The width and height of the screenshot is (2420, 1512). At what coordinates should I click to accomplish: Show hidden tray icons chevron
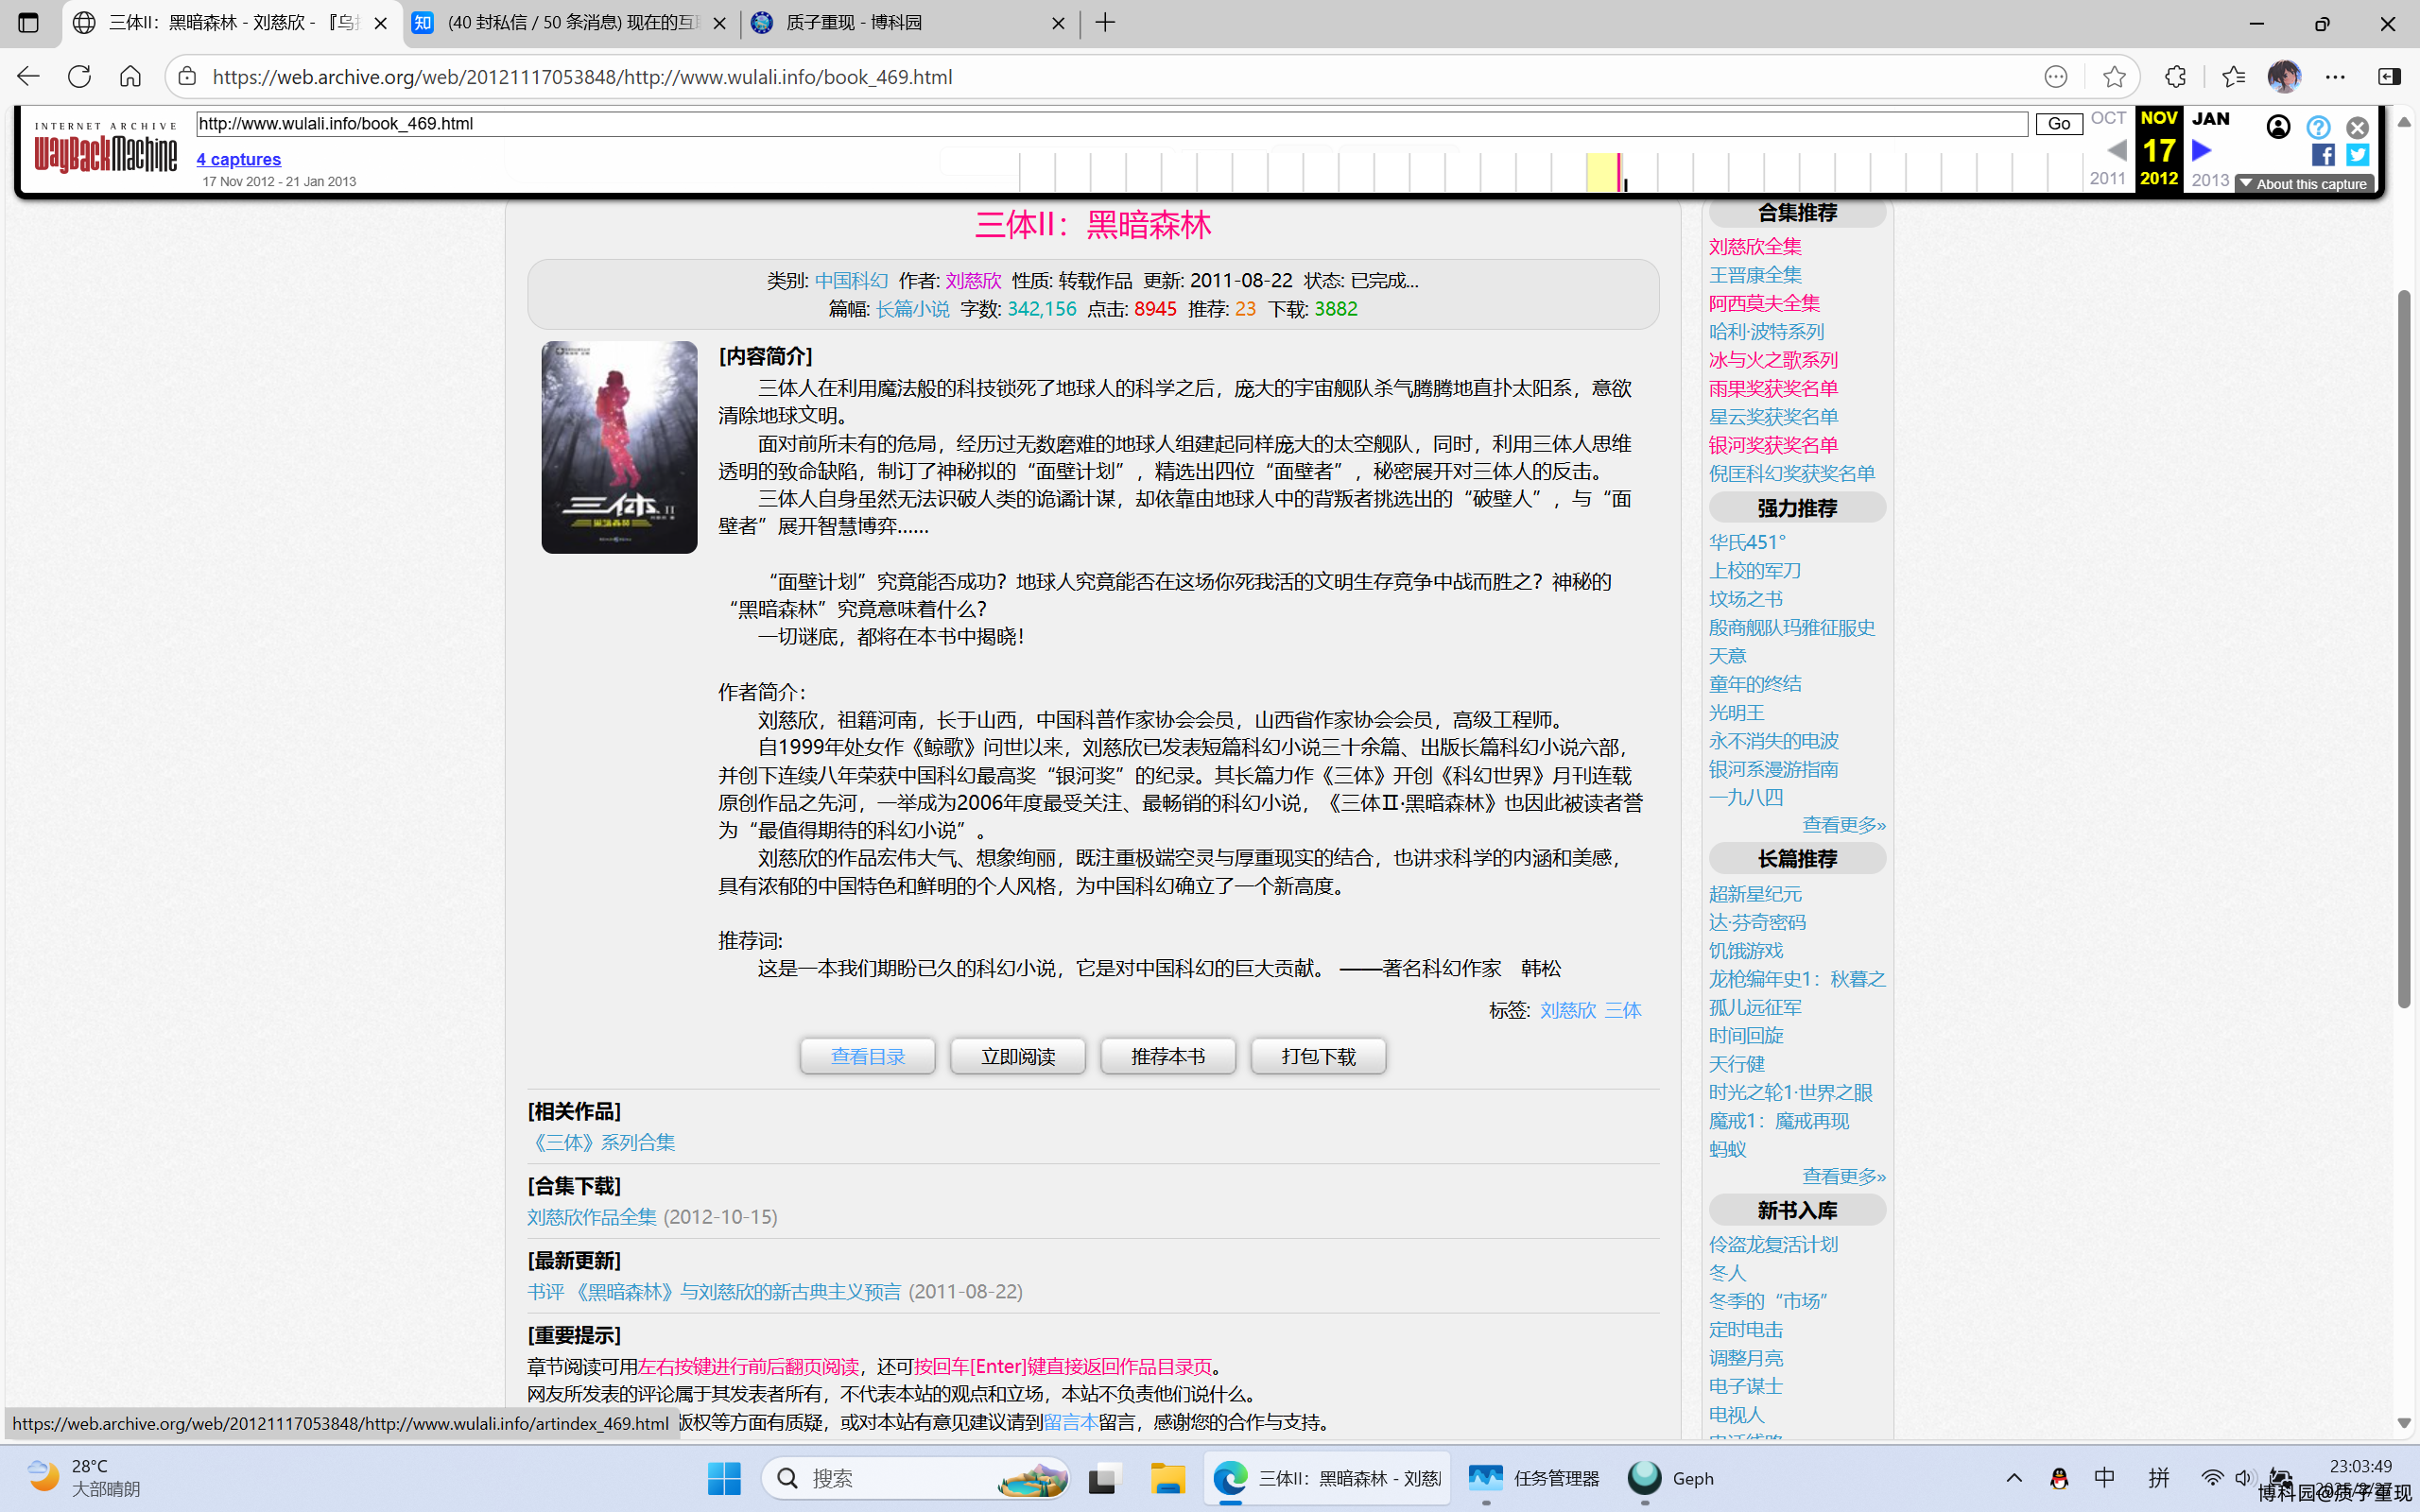pos(2014,1478)
